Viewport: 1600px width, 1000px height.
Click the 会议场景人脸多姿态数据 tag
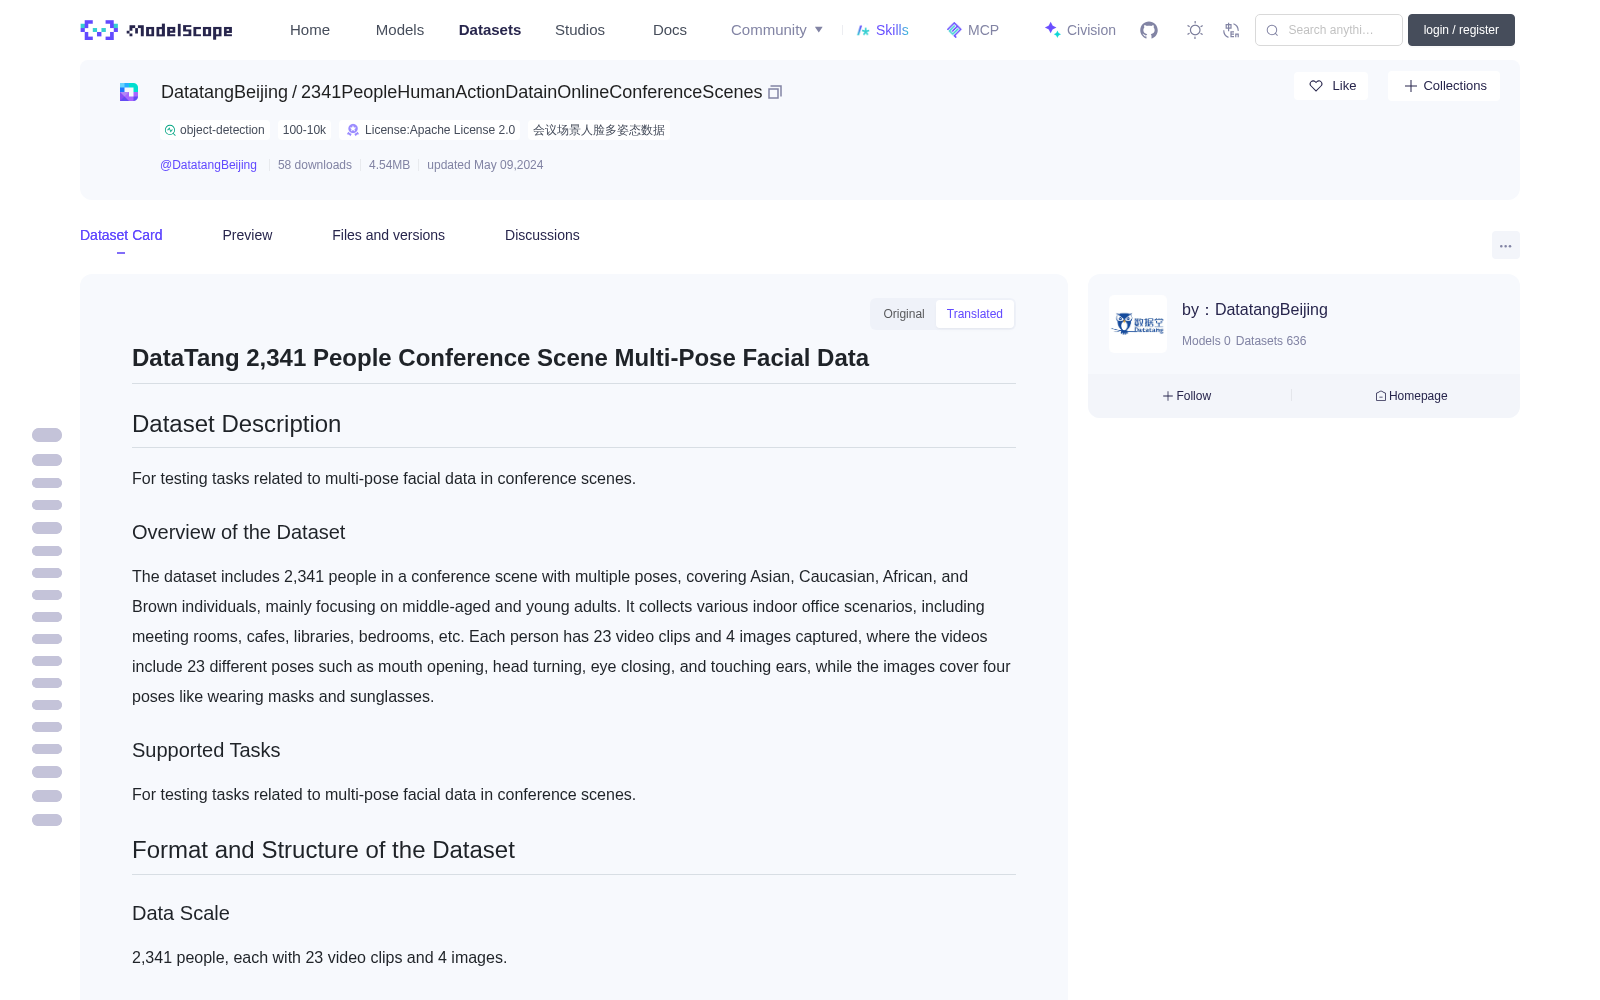(x=599, y=130)
